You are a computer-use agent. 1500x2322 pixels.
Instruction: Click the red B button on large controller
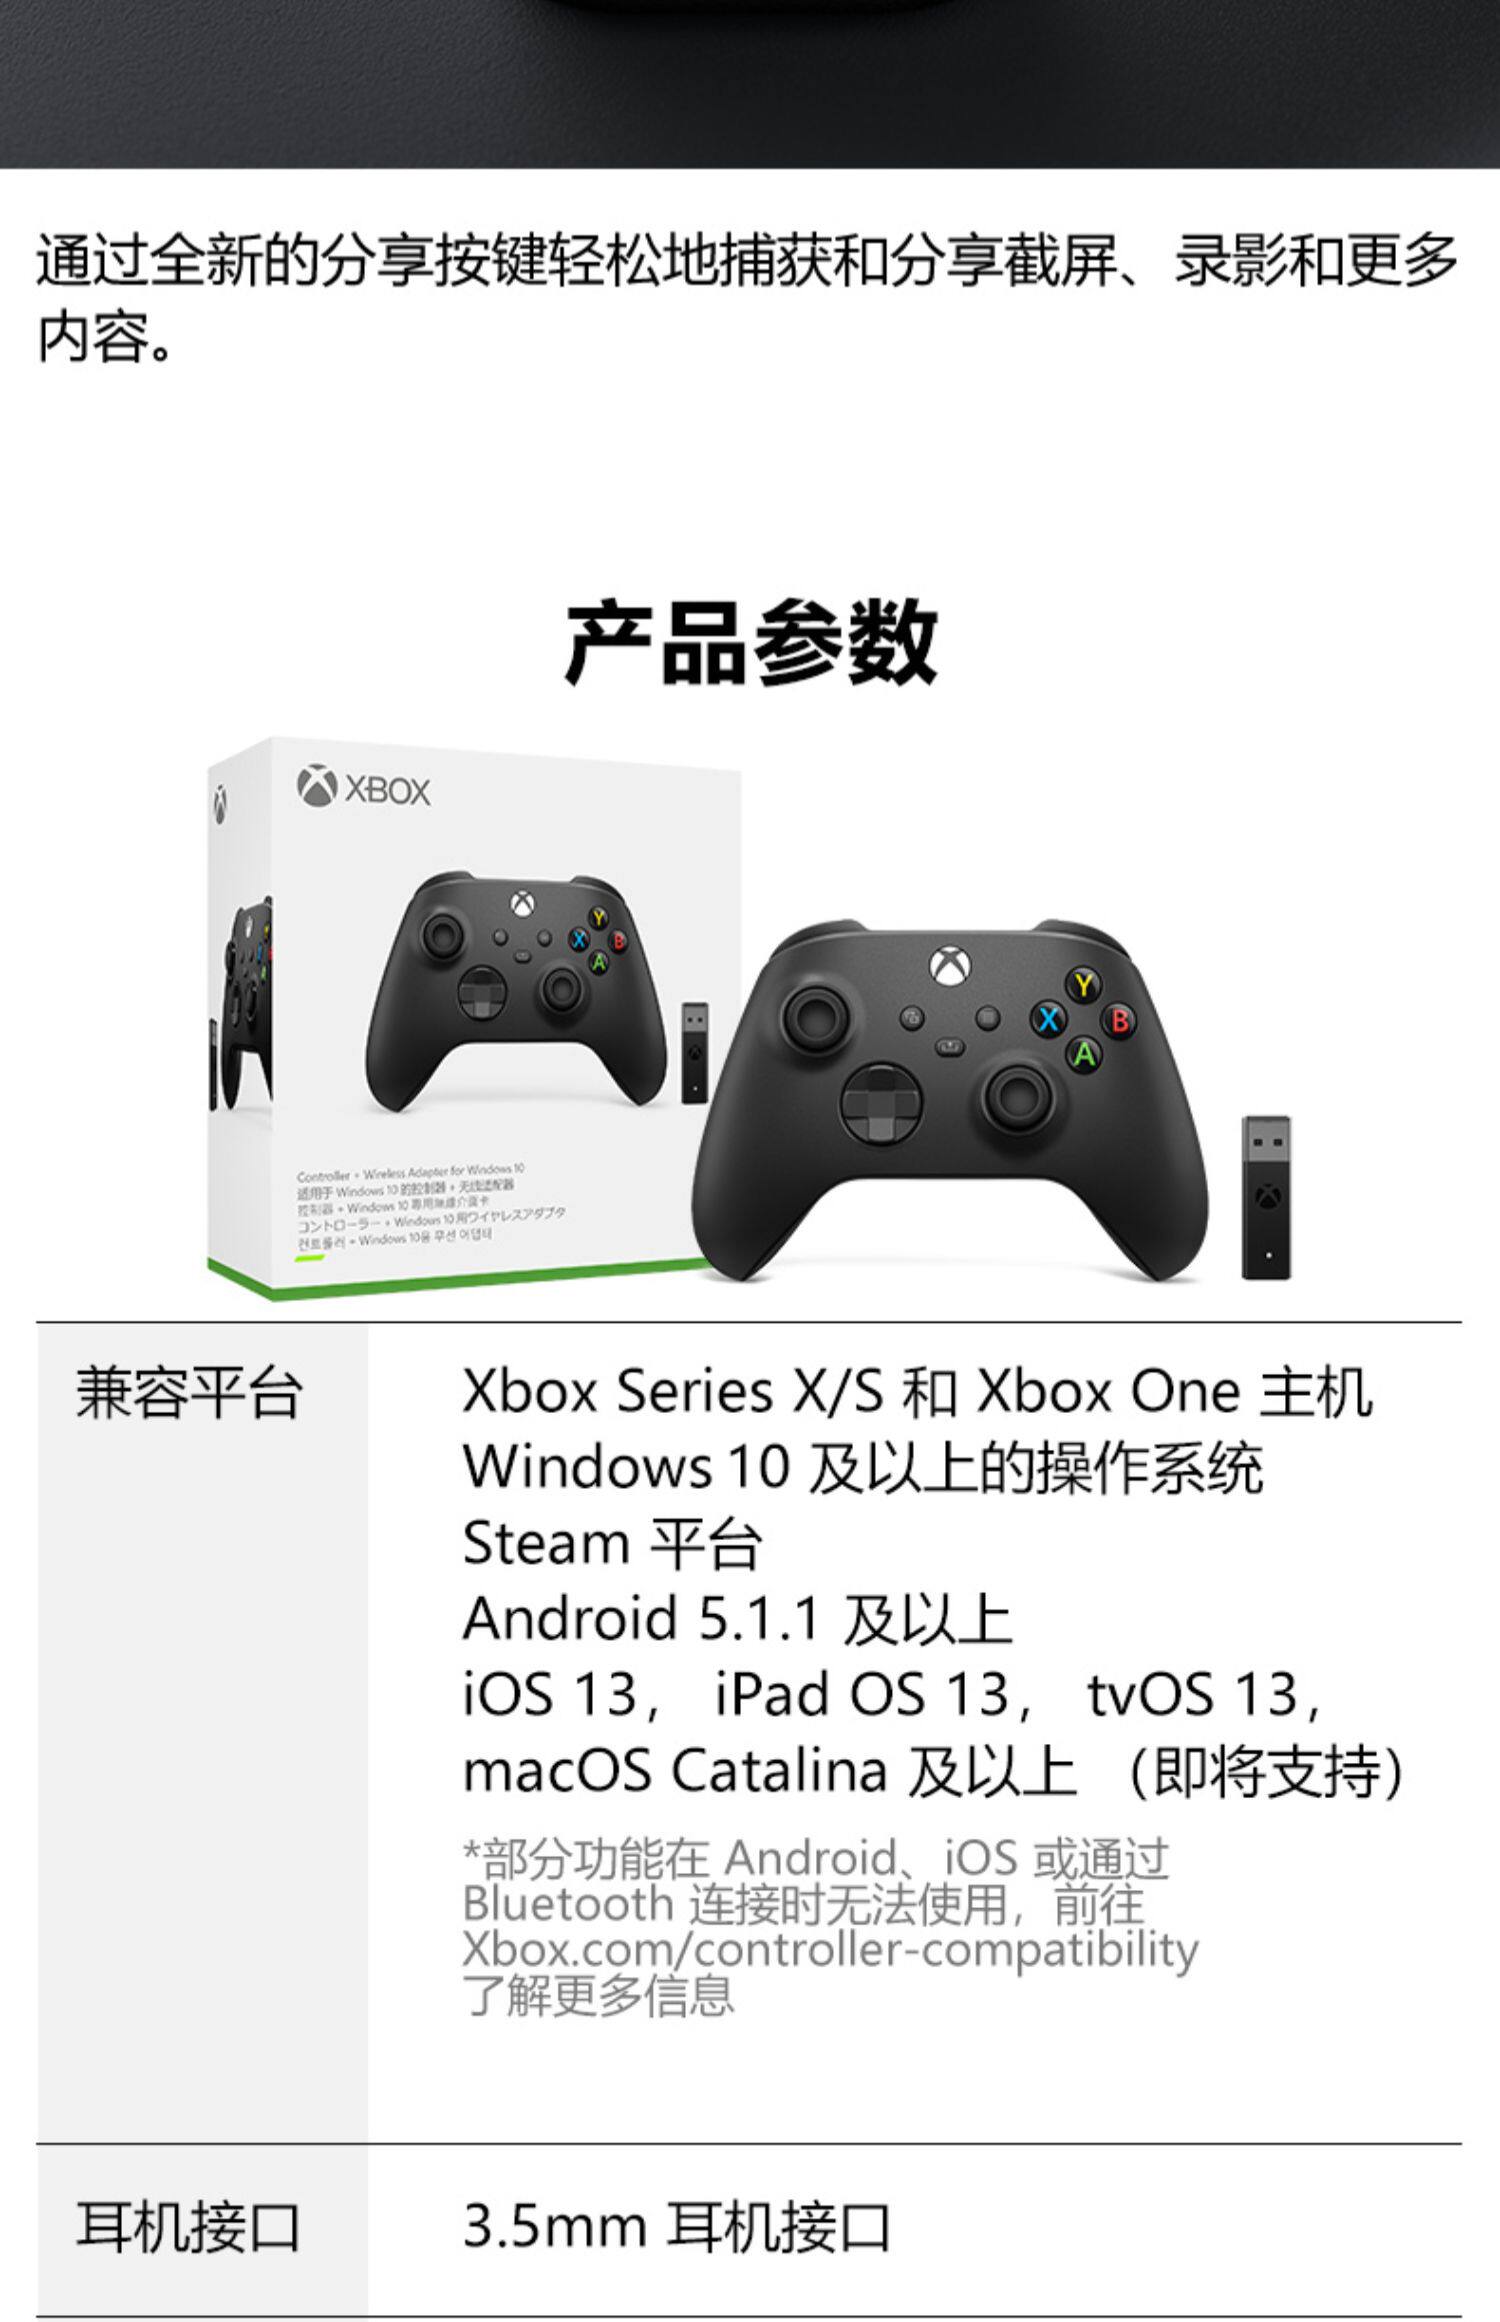[x=1119, y=1021]
